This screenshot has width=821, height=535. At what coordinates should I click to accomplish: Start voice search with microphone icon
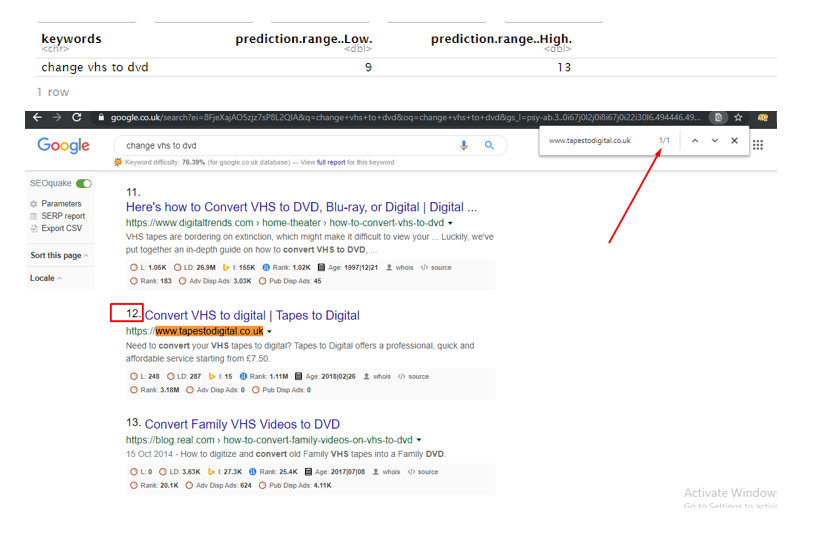point(463,146)
